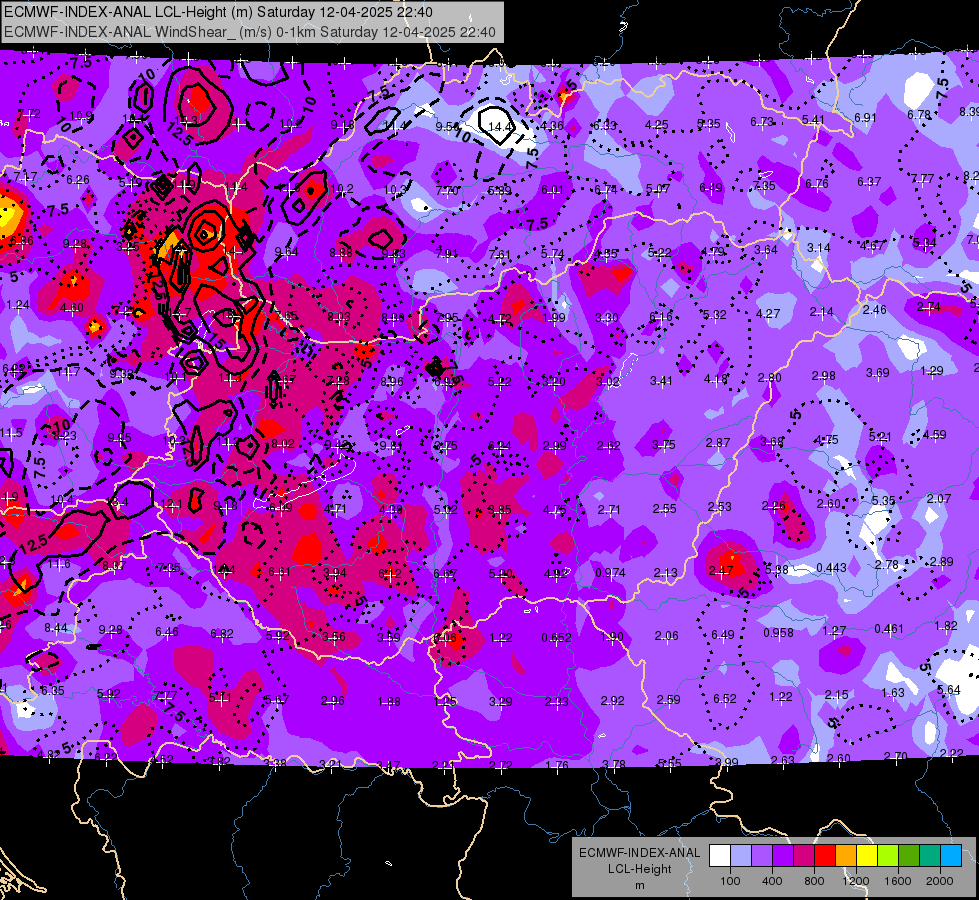Click the grid value 6.33
Image resolution: width=979 pixels, height=900 pixels.
coord(605,126)
